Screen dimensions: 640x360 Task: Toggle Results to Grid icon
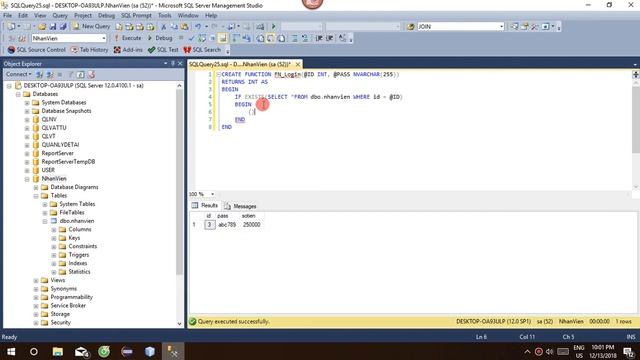pos(271,38)
